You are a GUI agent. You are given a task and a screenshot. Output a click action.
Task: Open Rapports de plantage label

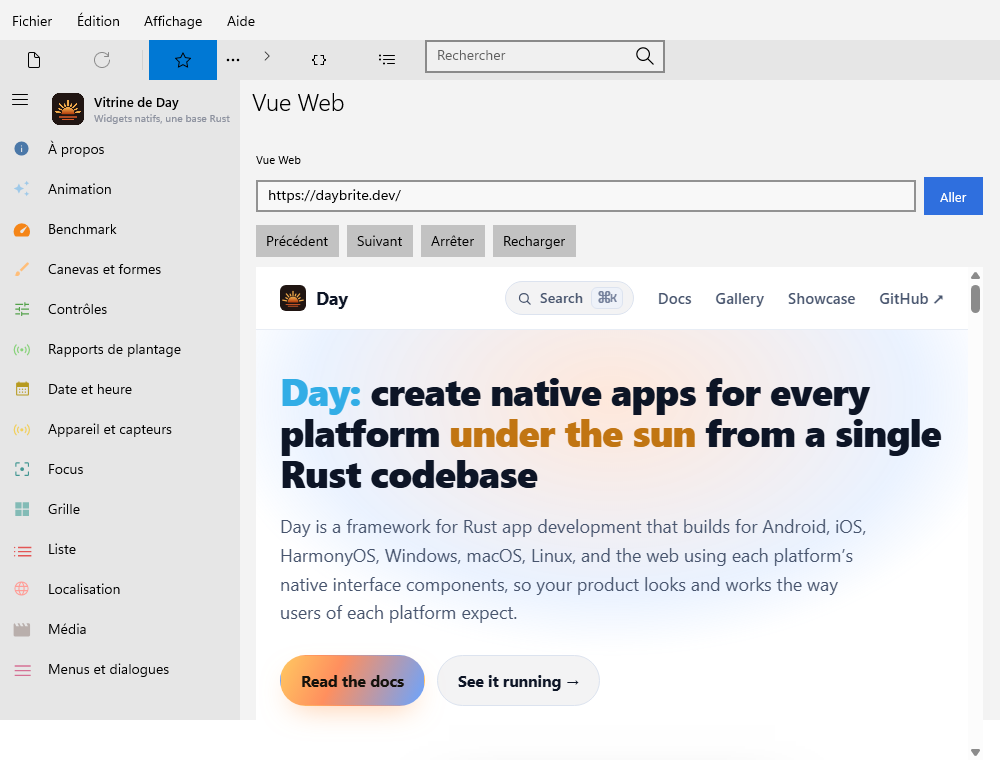pos(114,349)
